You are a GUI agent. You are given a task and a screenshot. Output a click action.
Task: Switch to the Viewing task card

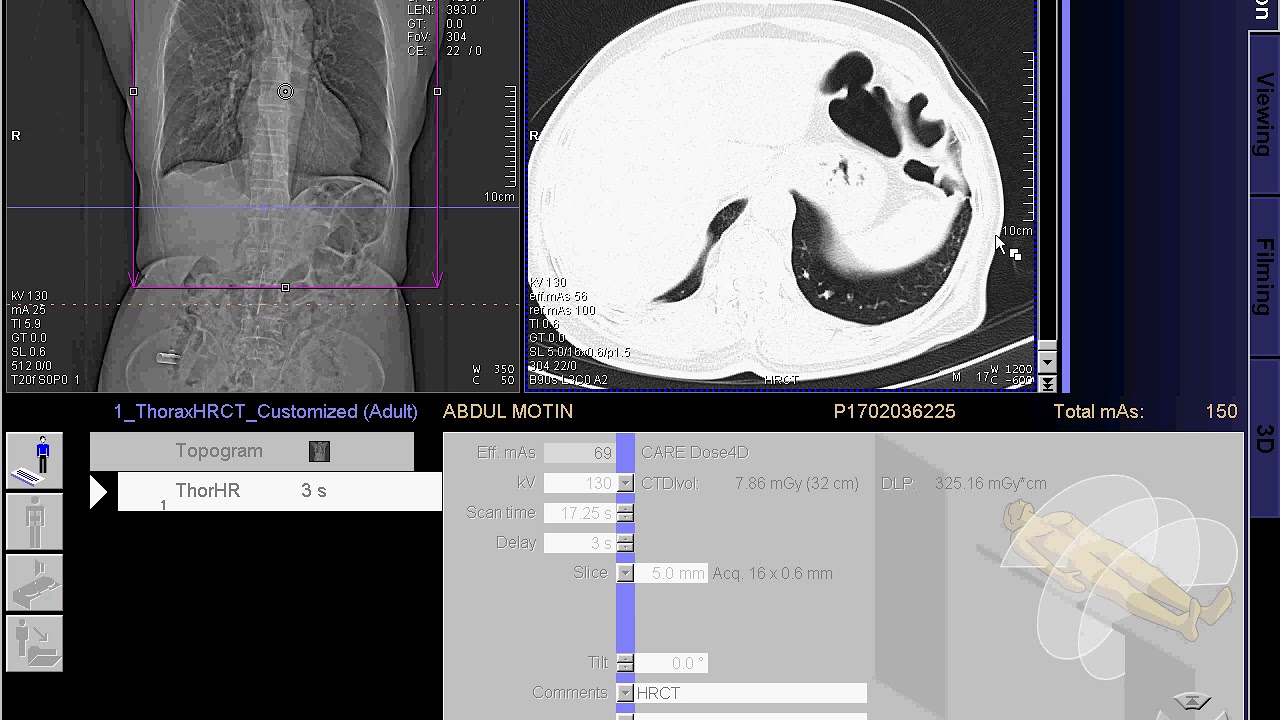pyautogui.click(x=1264, y=114)
